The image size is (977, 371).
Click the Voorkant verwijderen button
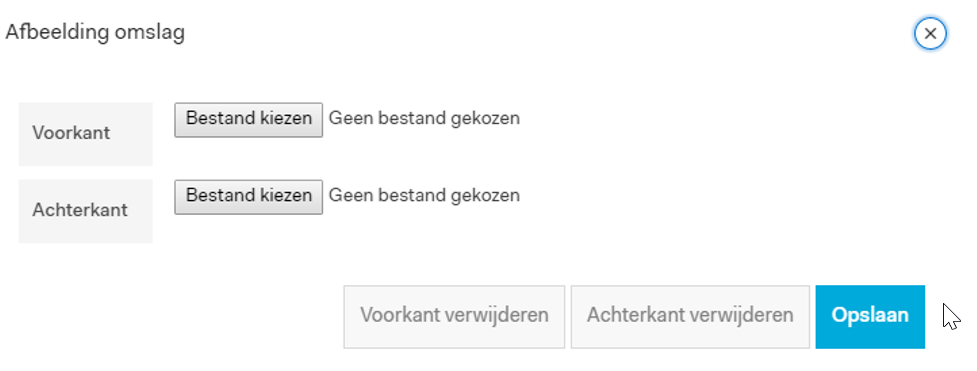click(454, 317)
